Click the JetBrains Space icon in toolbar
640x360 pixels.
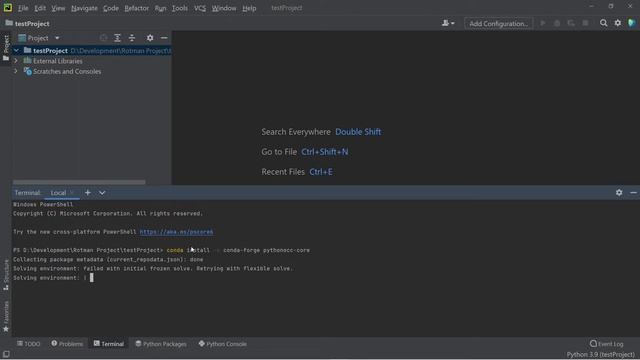pyautogui.click(x=632, y=23)
